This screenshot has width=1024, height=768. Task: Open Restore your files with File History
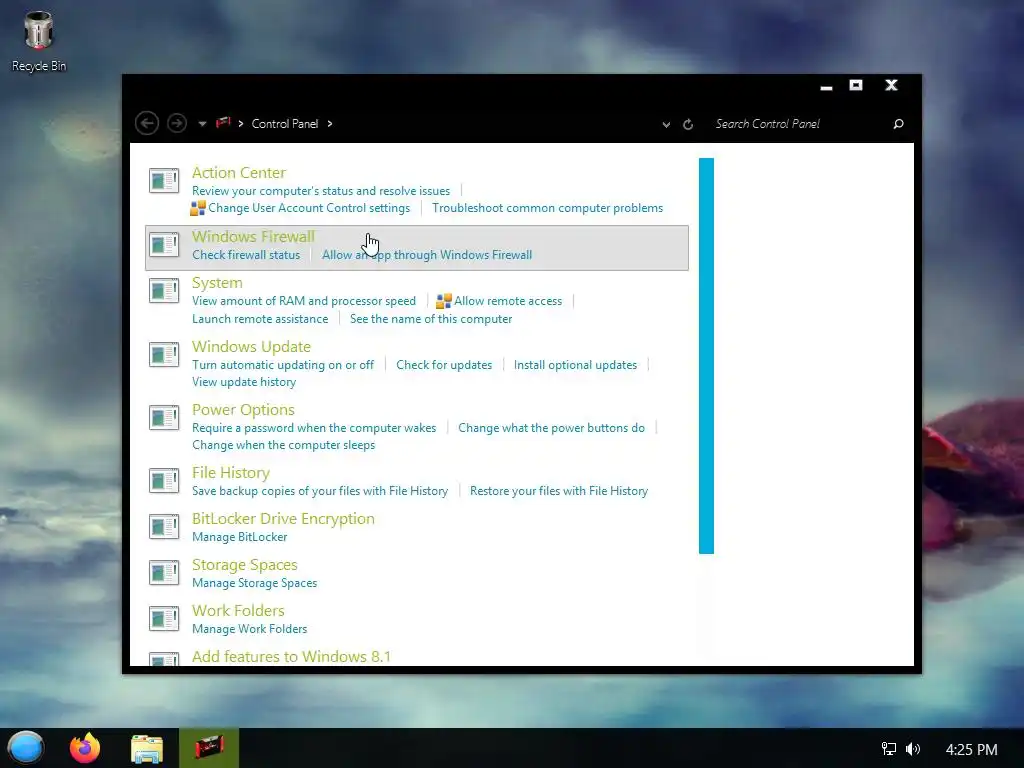point(559,490)
